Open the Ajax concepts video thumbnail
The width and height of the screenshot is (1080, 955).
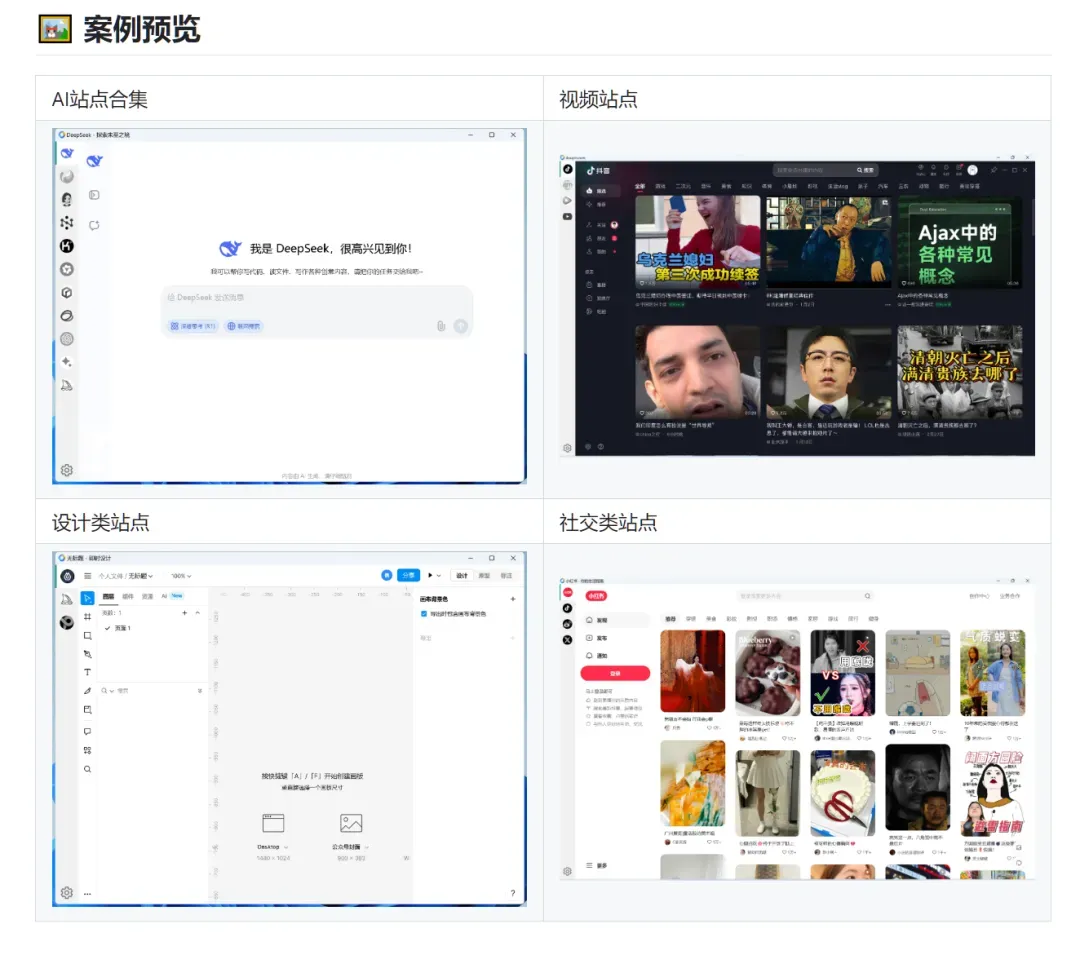[x=960, y=242]
